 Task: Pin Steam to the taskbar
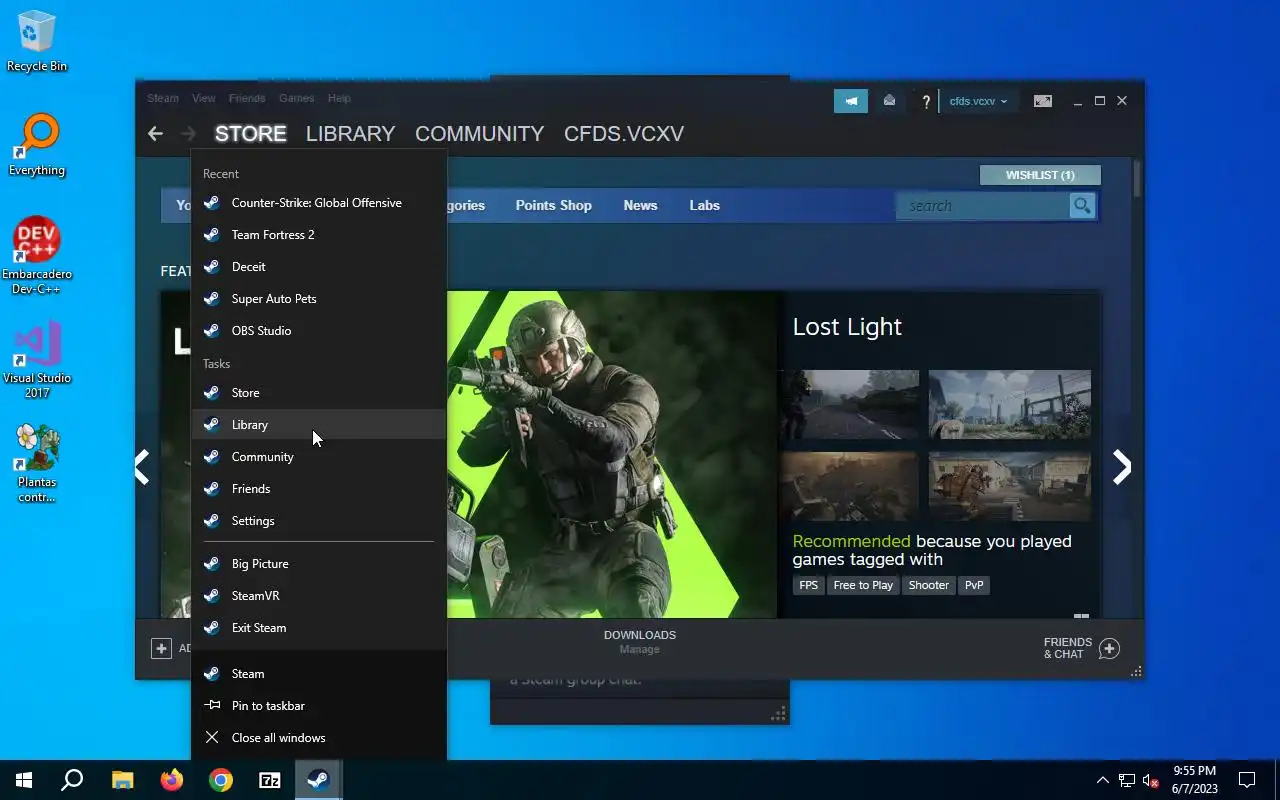coord(318,706)
